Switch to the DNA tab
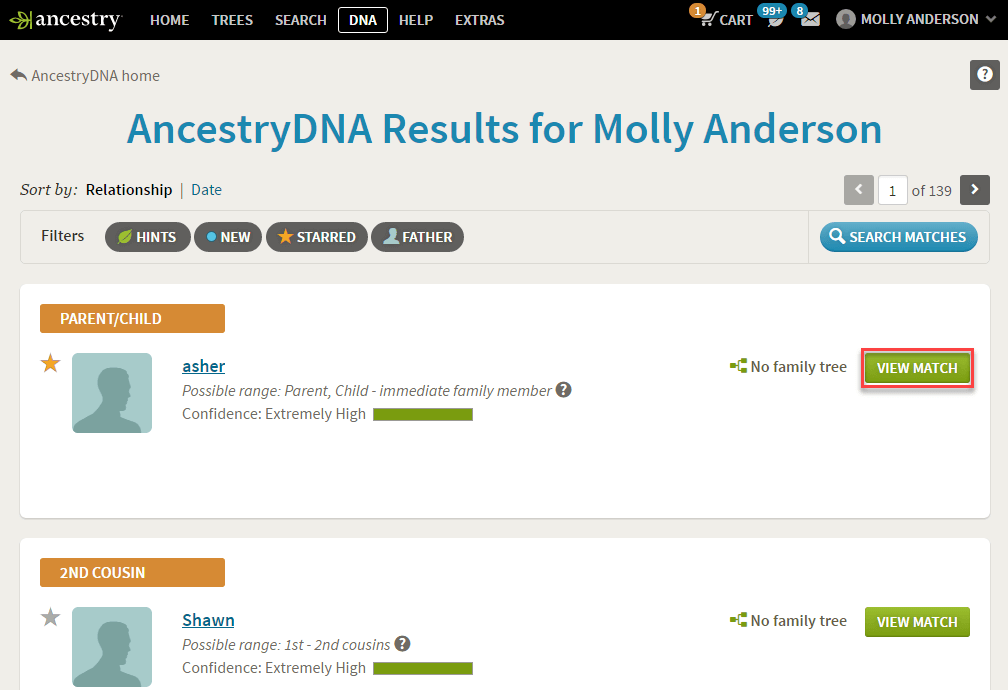 click(362, 19)
